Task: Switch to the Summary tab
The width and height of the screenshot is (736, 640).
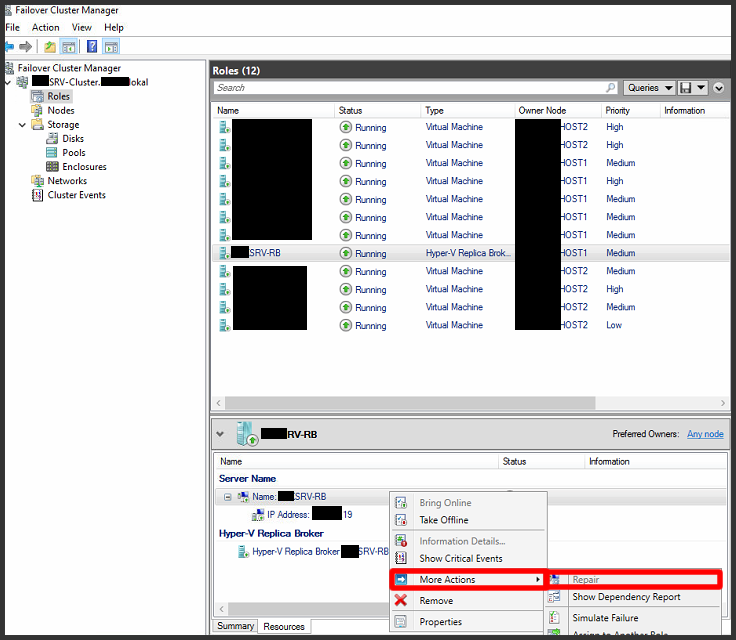Action: [x=235, y=625]
